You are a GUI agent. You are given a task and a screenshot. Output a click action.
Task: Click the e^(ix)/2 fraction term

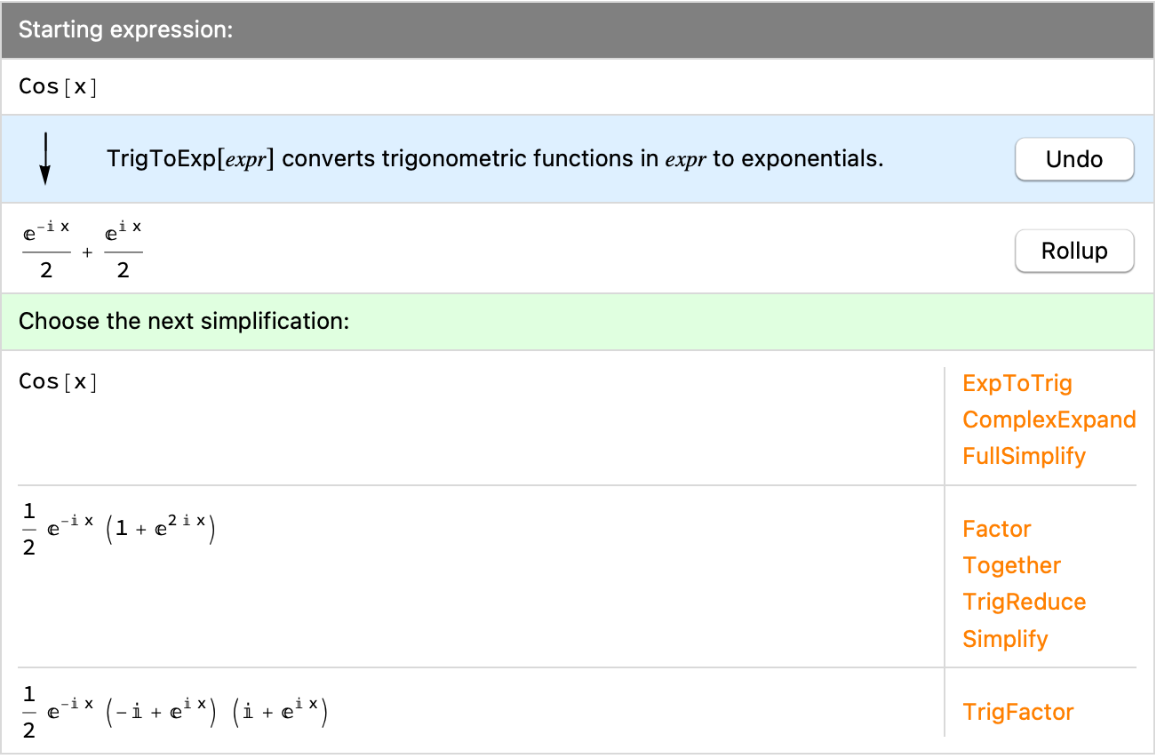(x=123, y=250)
